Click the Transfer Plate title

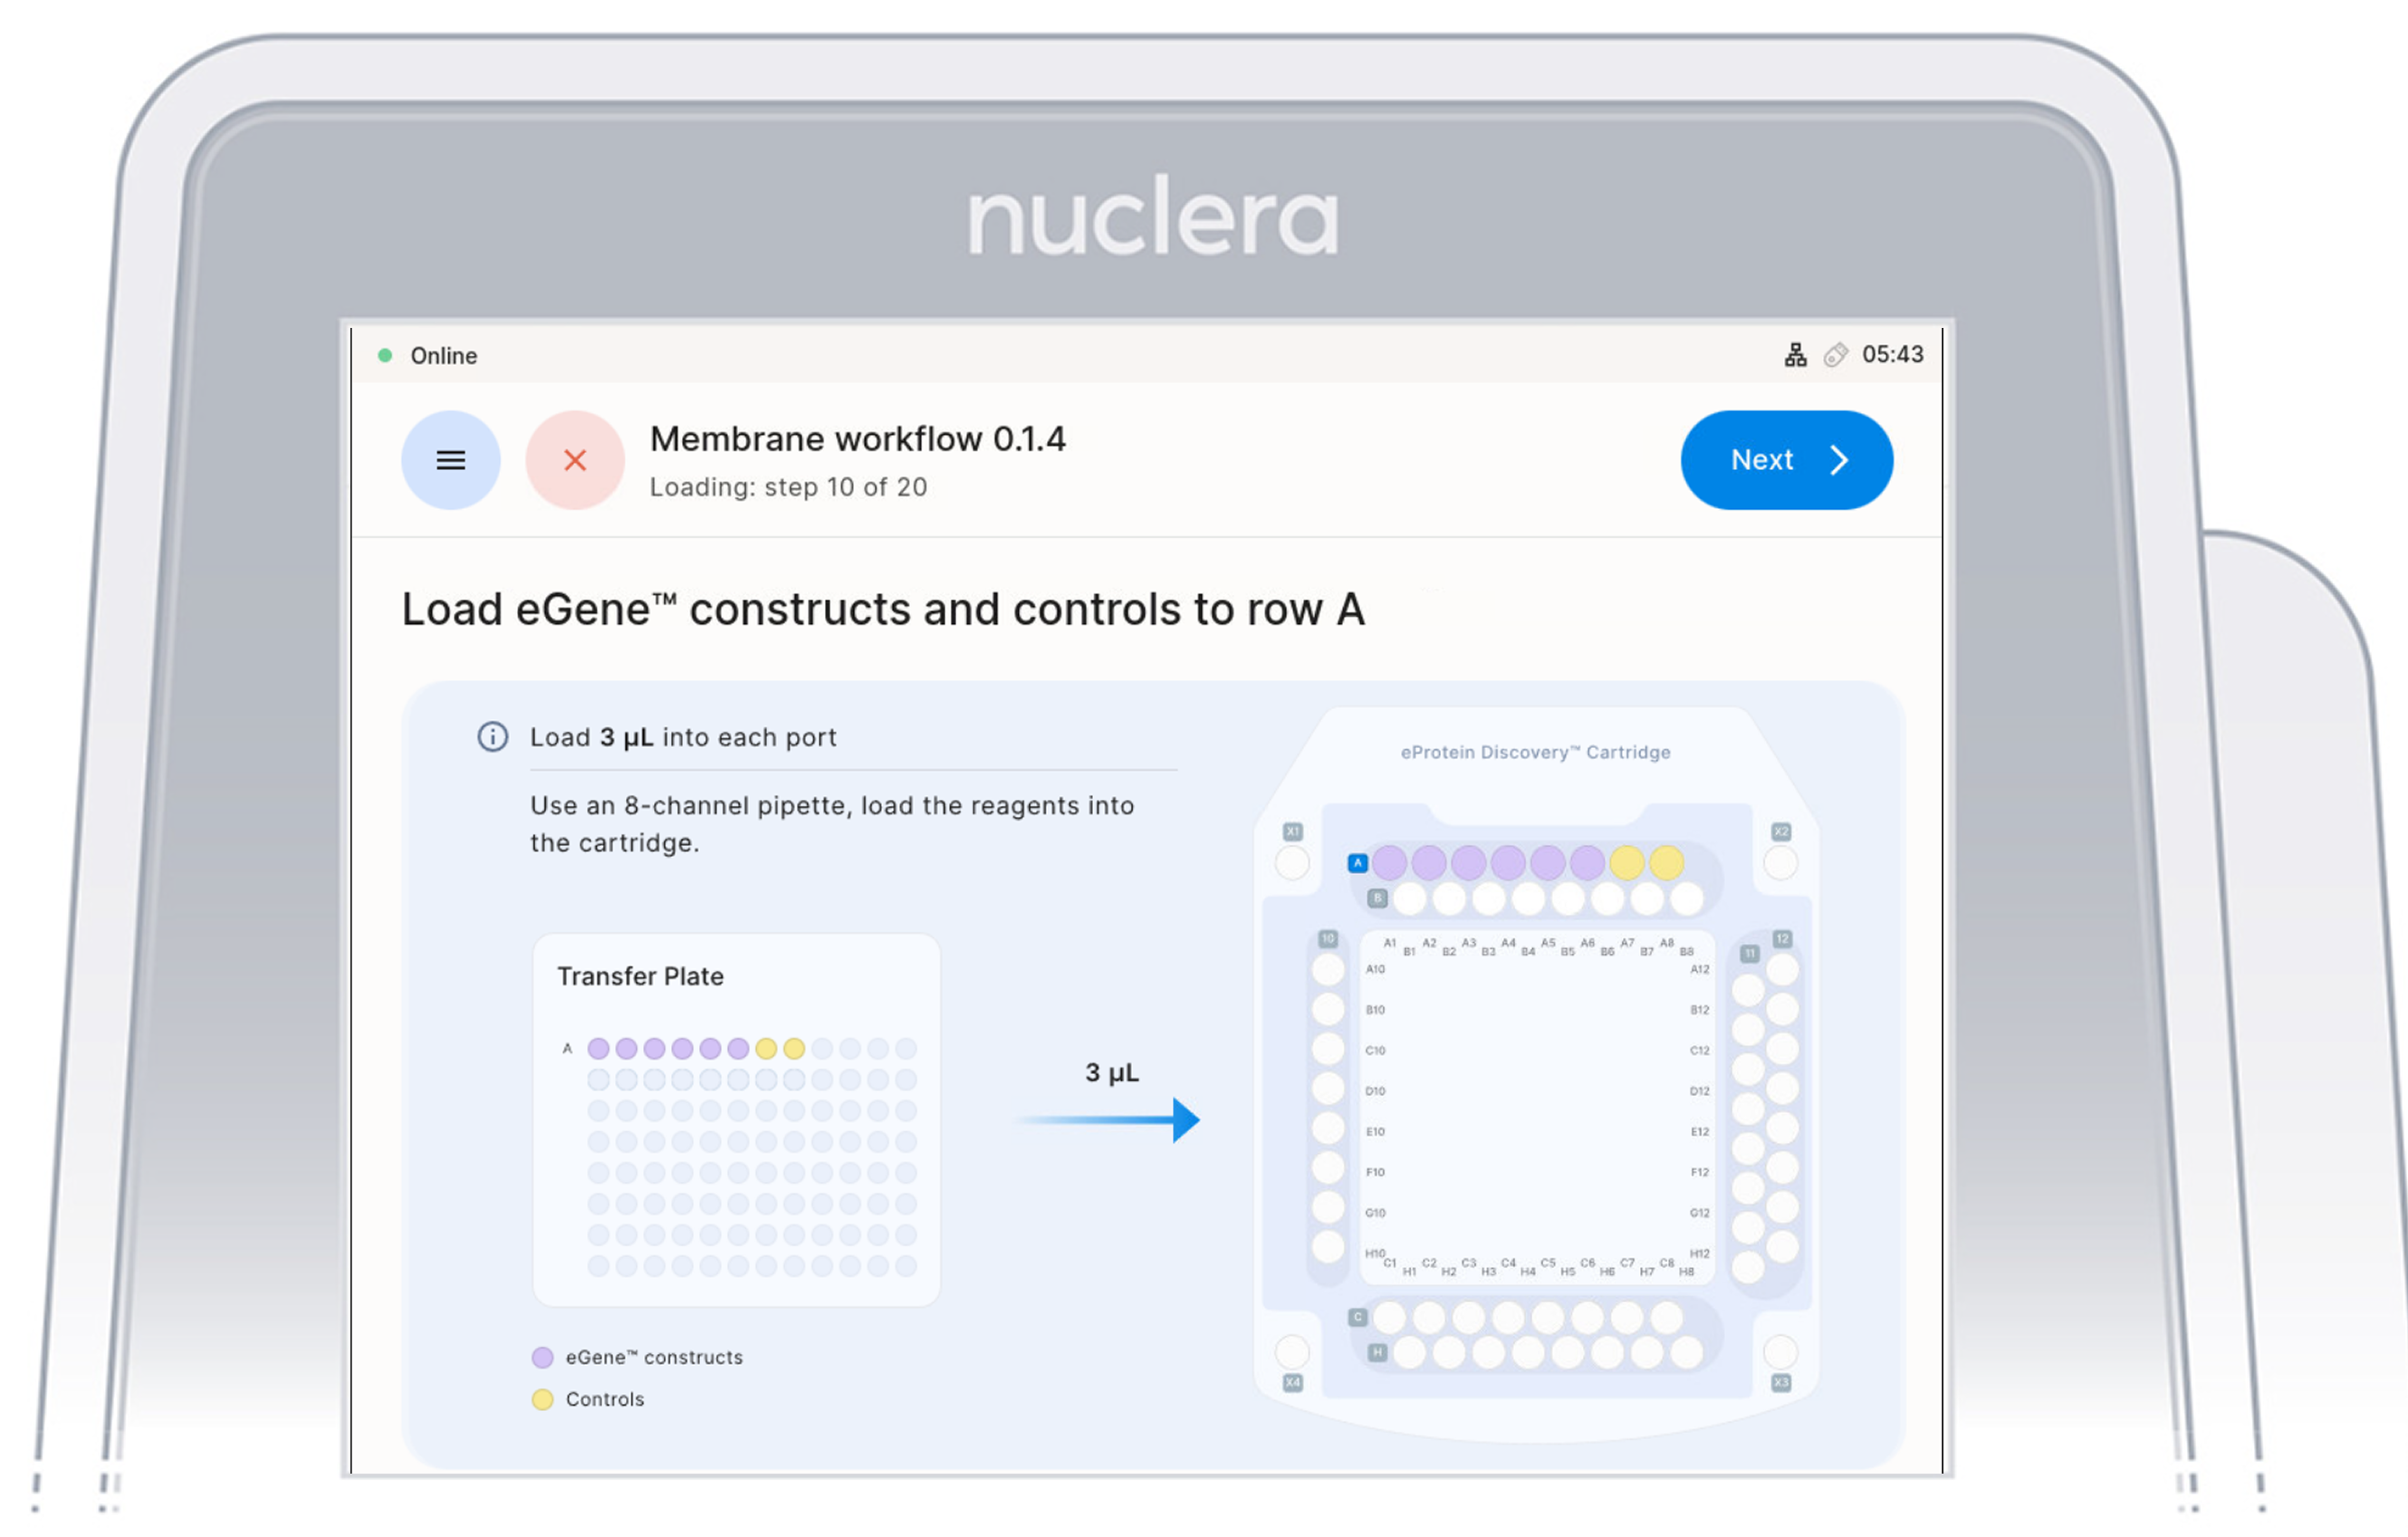pos(640,976)
